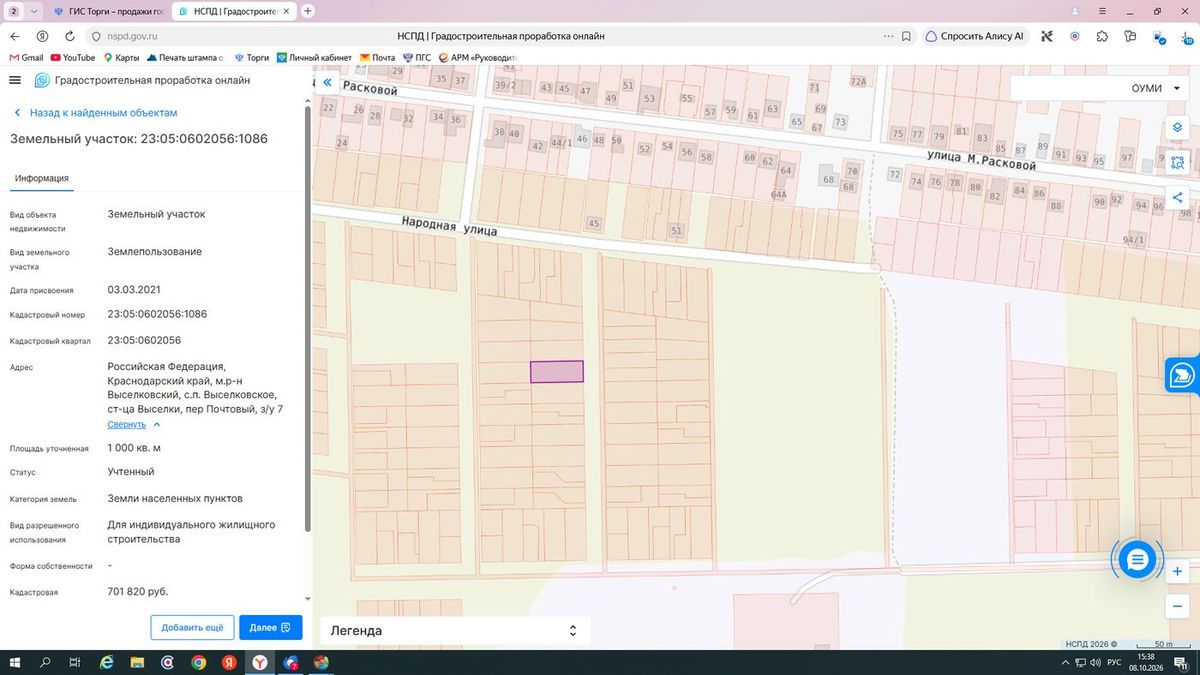The width and height of the screenshot is (1200, 675).
Task: Collapse the side panel with double-chevron icon
Action: 326,84
